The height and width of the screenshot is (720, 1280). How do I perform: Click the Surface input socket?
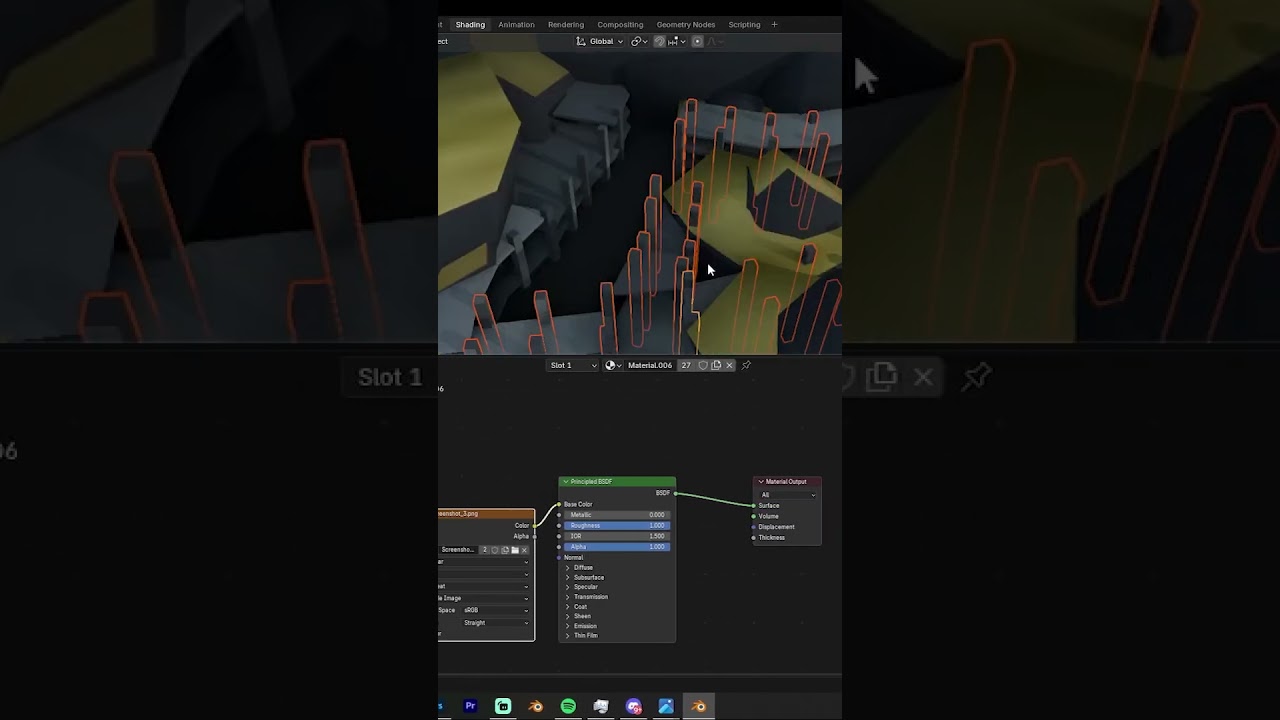(753, 505)
